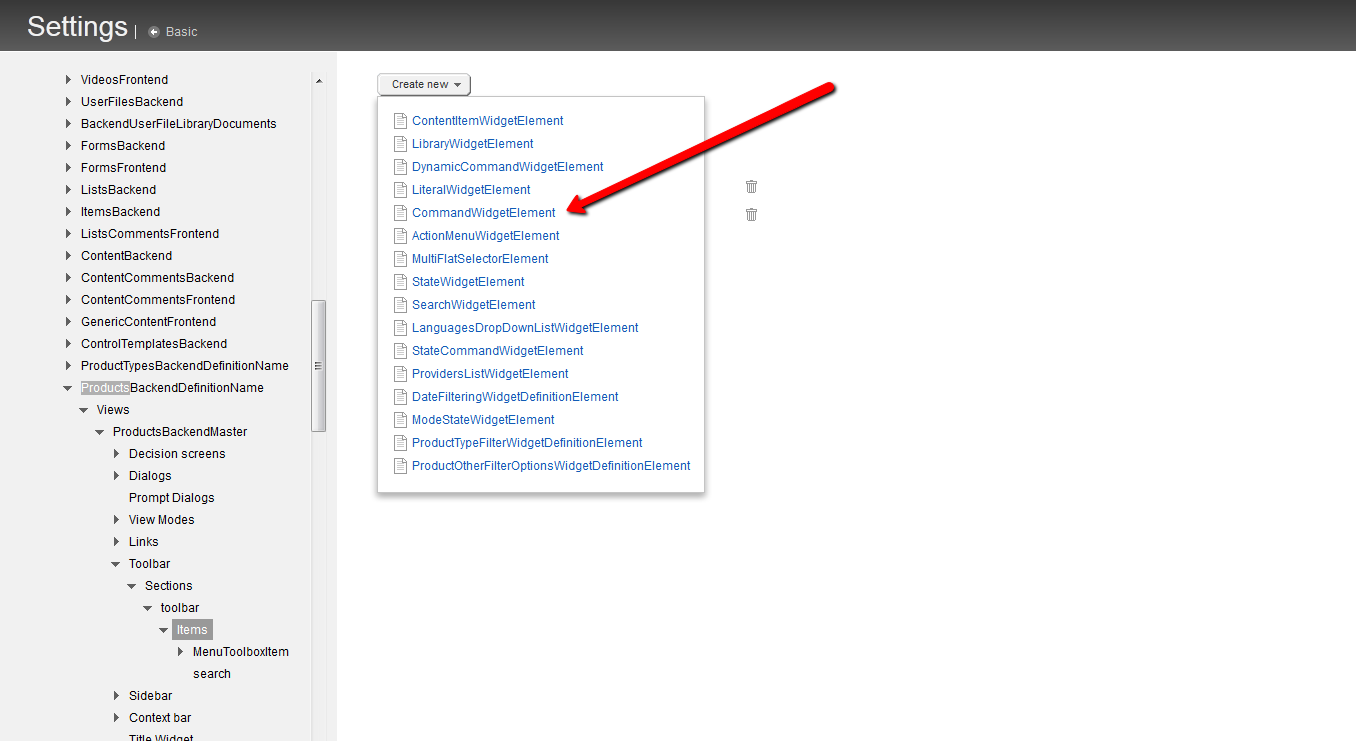Click the lower trash delete icon
Screen dimensions: 1356x741
[x=751, y=214]
